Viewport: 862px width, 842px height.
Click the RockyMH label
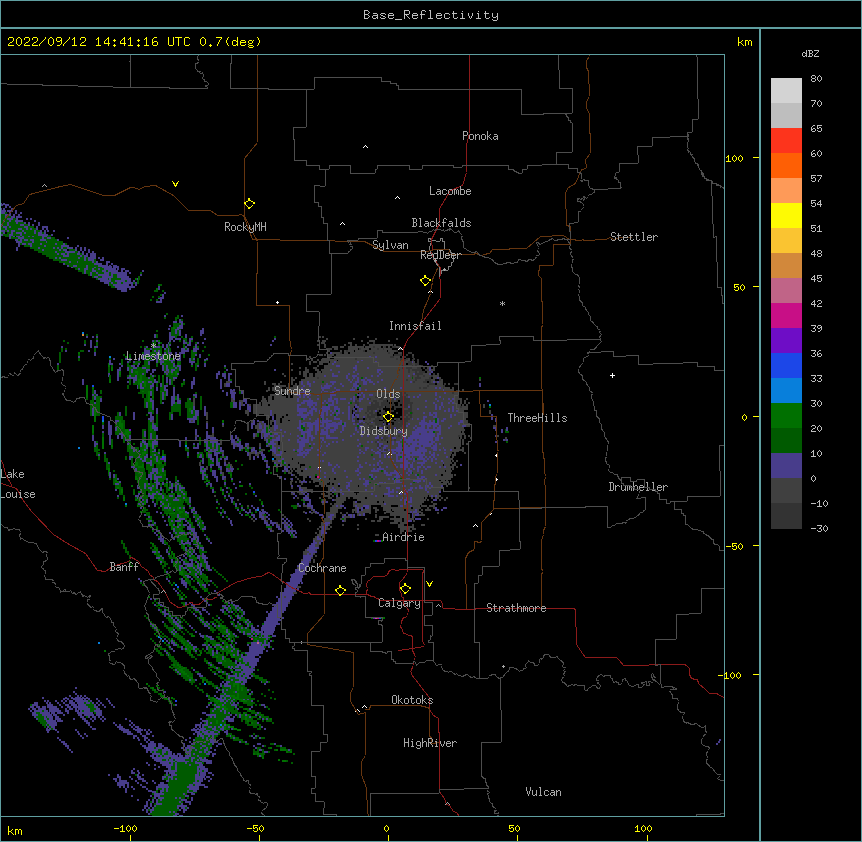click(245, 227)
